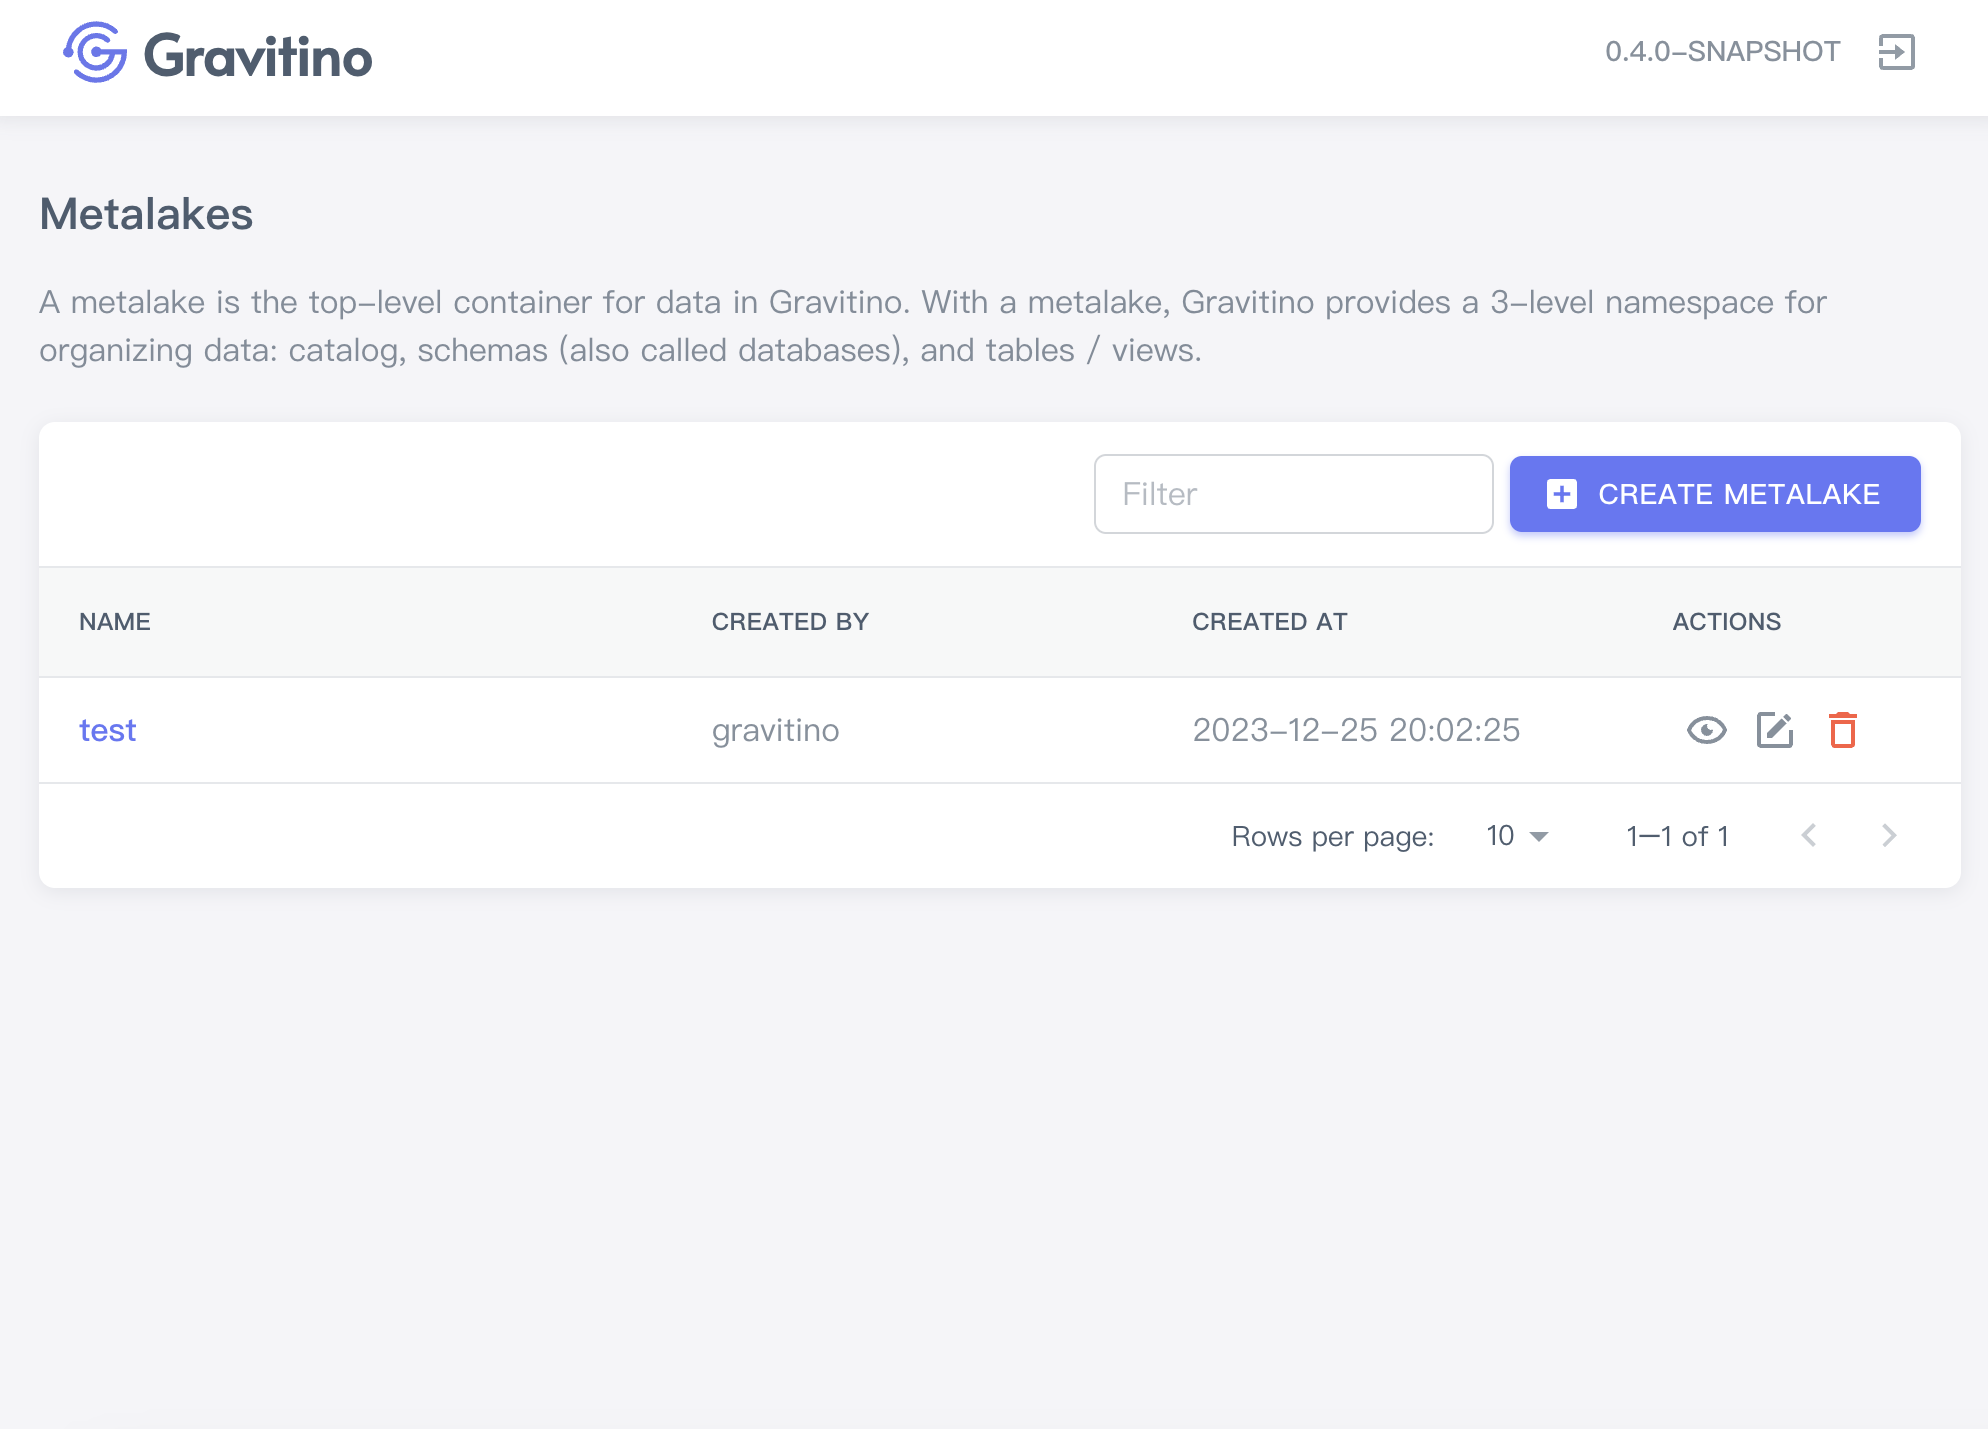Edit the test metalake
Viewport: 1988px width, 1429px height.
pyautogui.click(x=1774, y=730)
